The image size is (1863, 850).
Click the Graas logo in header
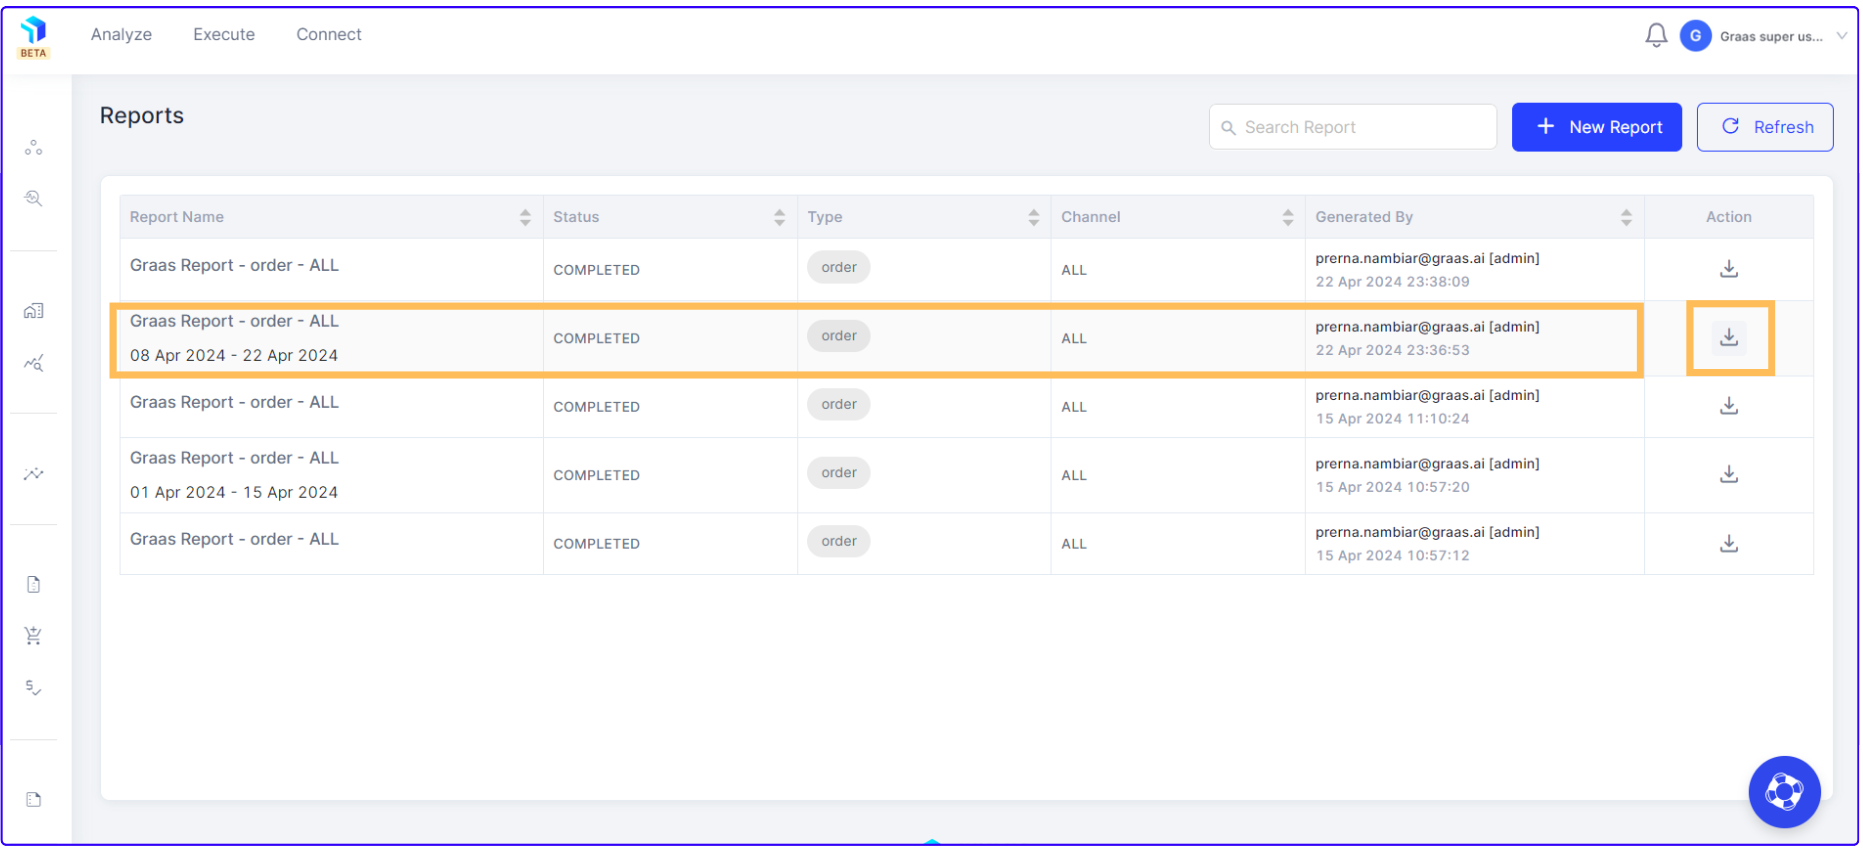pyautogui.click(x=34, y=29)
